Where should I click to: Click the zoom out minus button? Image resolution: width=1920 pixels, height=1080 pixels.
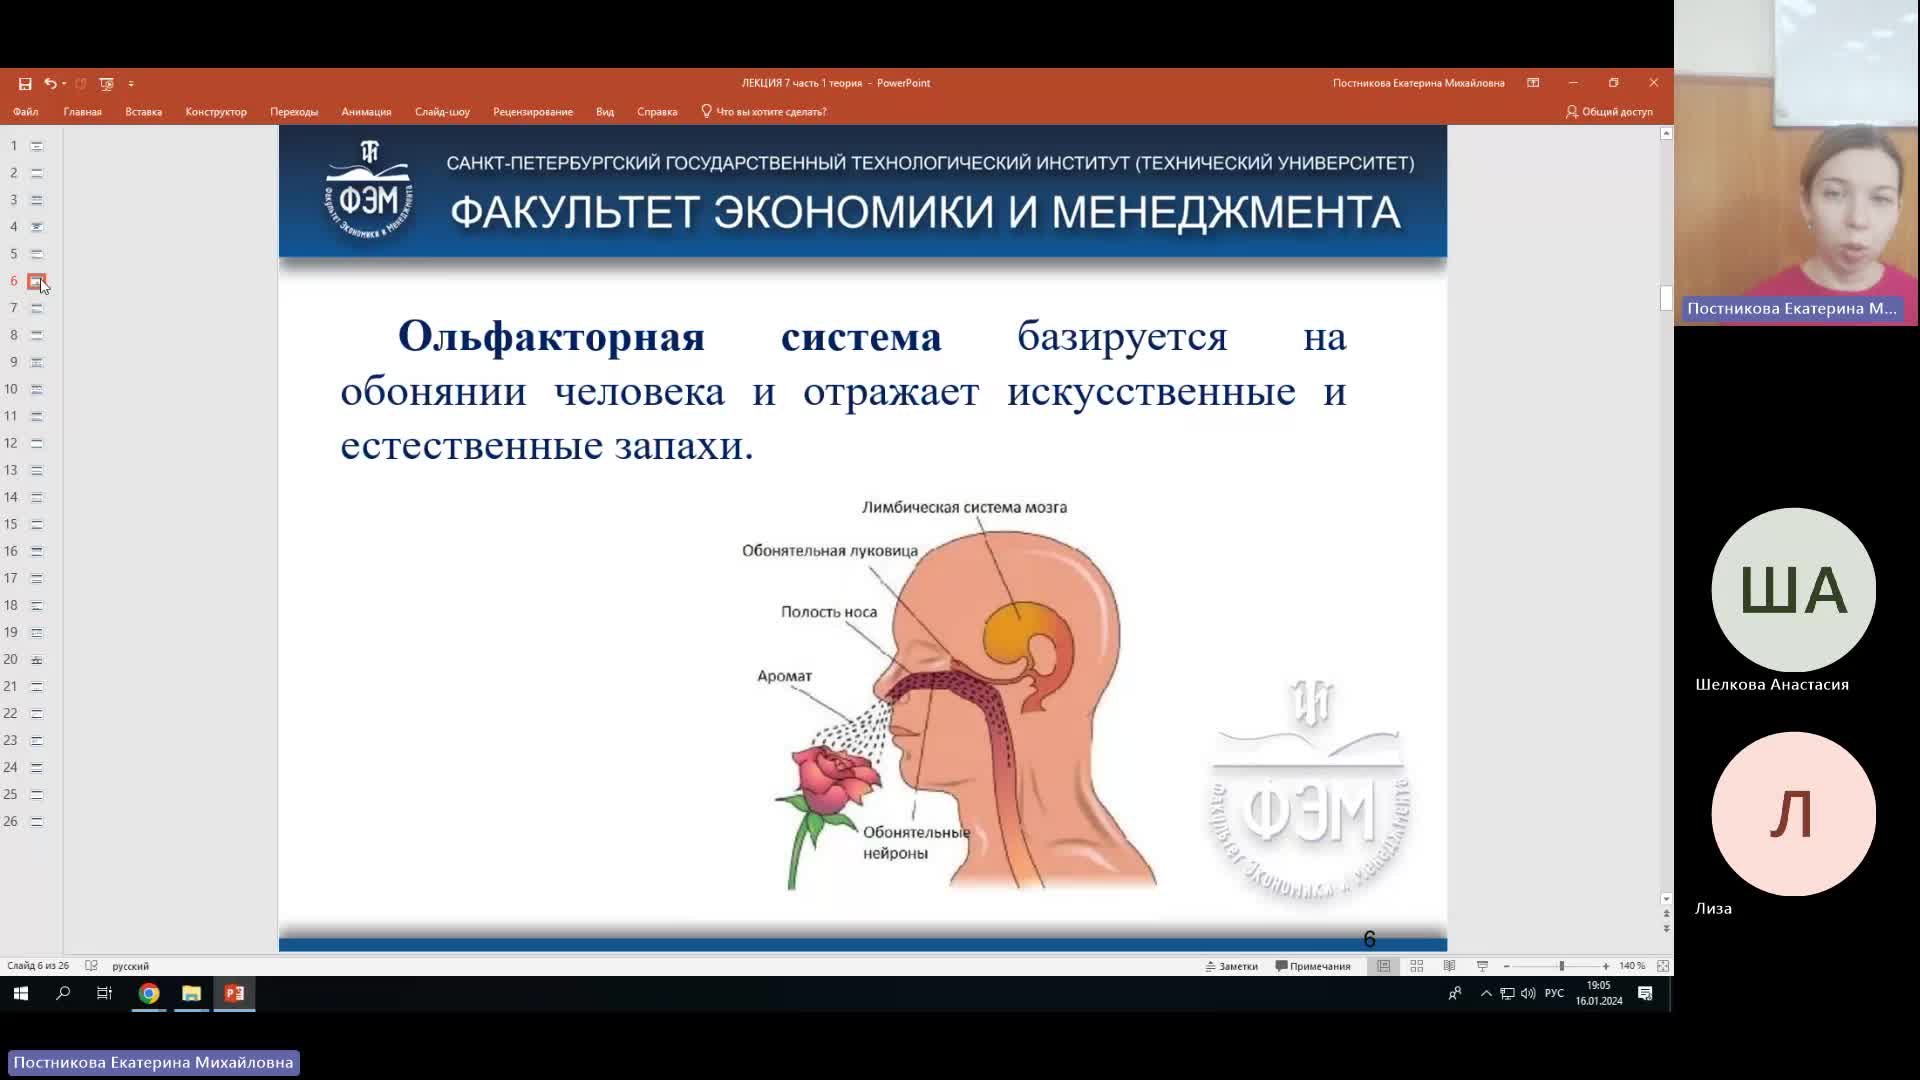tap(1506, 966)
